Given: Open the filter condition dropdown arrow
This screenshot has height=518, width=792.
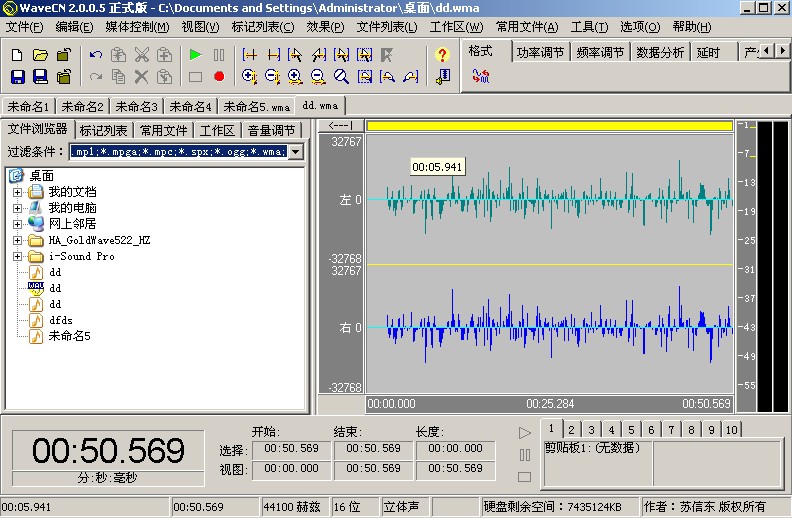Looking at the screenshot, I should pyautogui.click(x=295, y=151).
